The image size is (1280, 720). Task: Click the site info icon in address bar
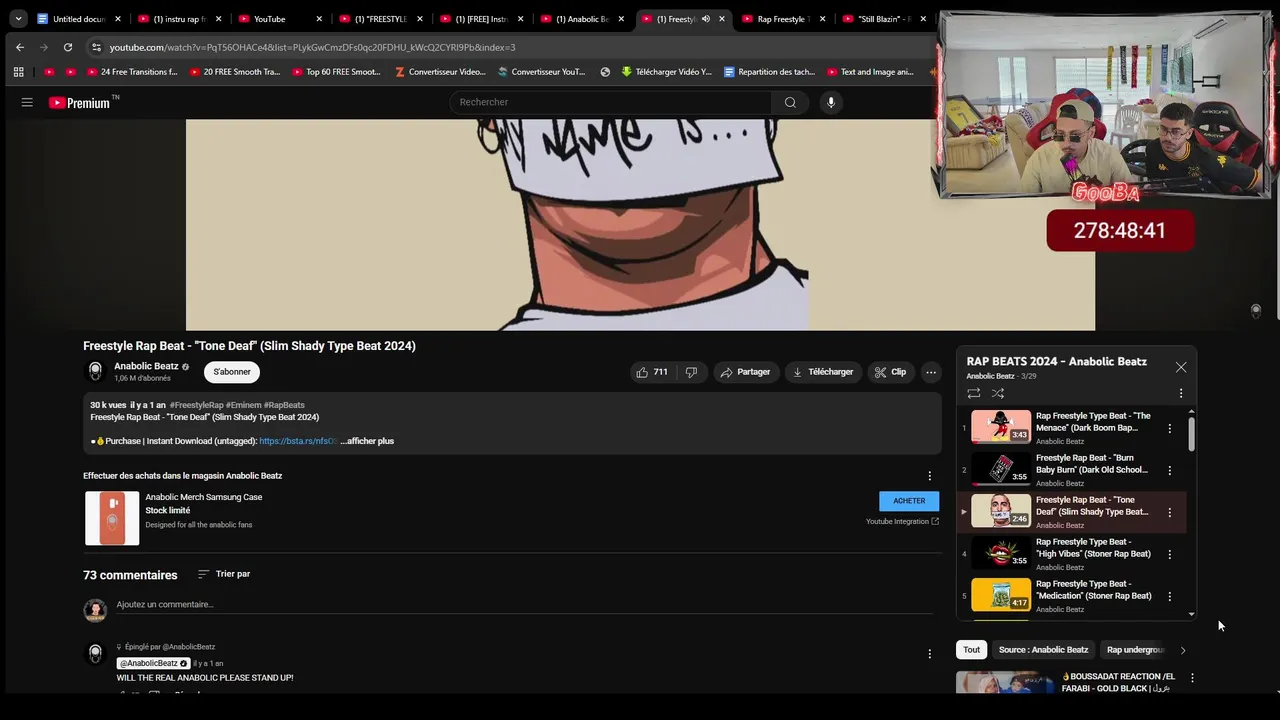click(96, 47)
